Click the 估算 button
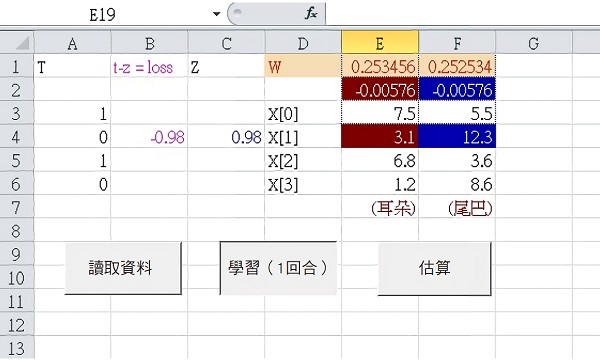The image size is (600, 360). 434,268
